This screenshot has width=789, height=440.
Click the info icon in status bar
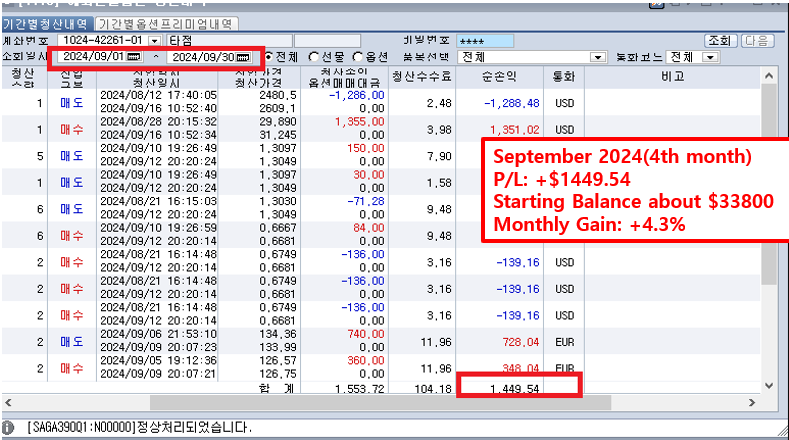tap(8, 427)
